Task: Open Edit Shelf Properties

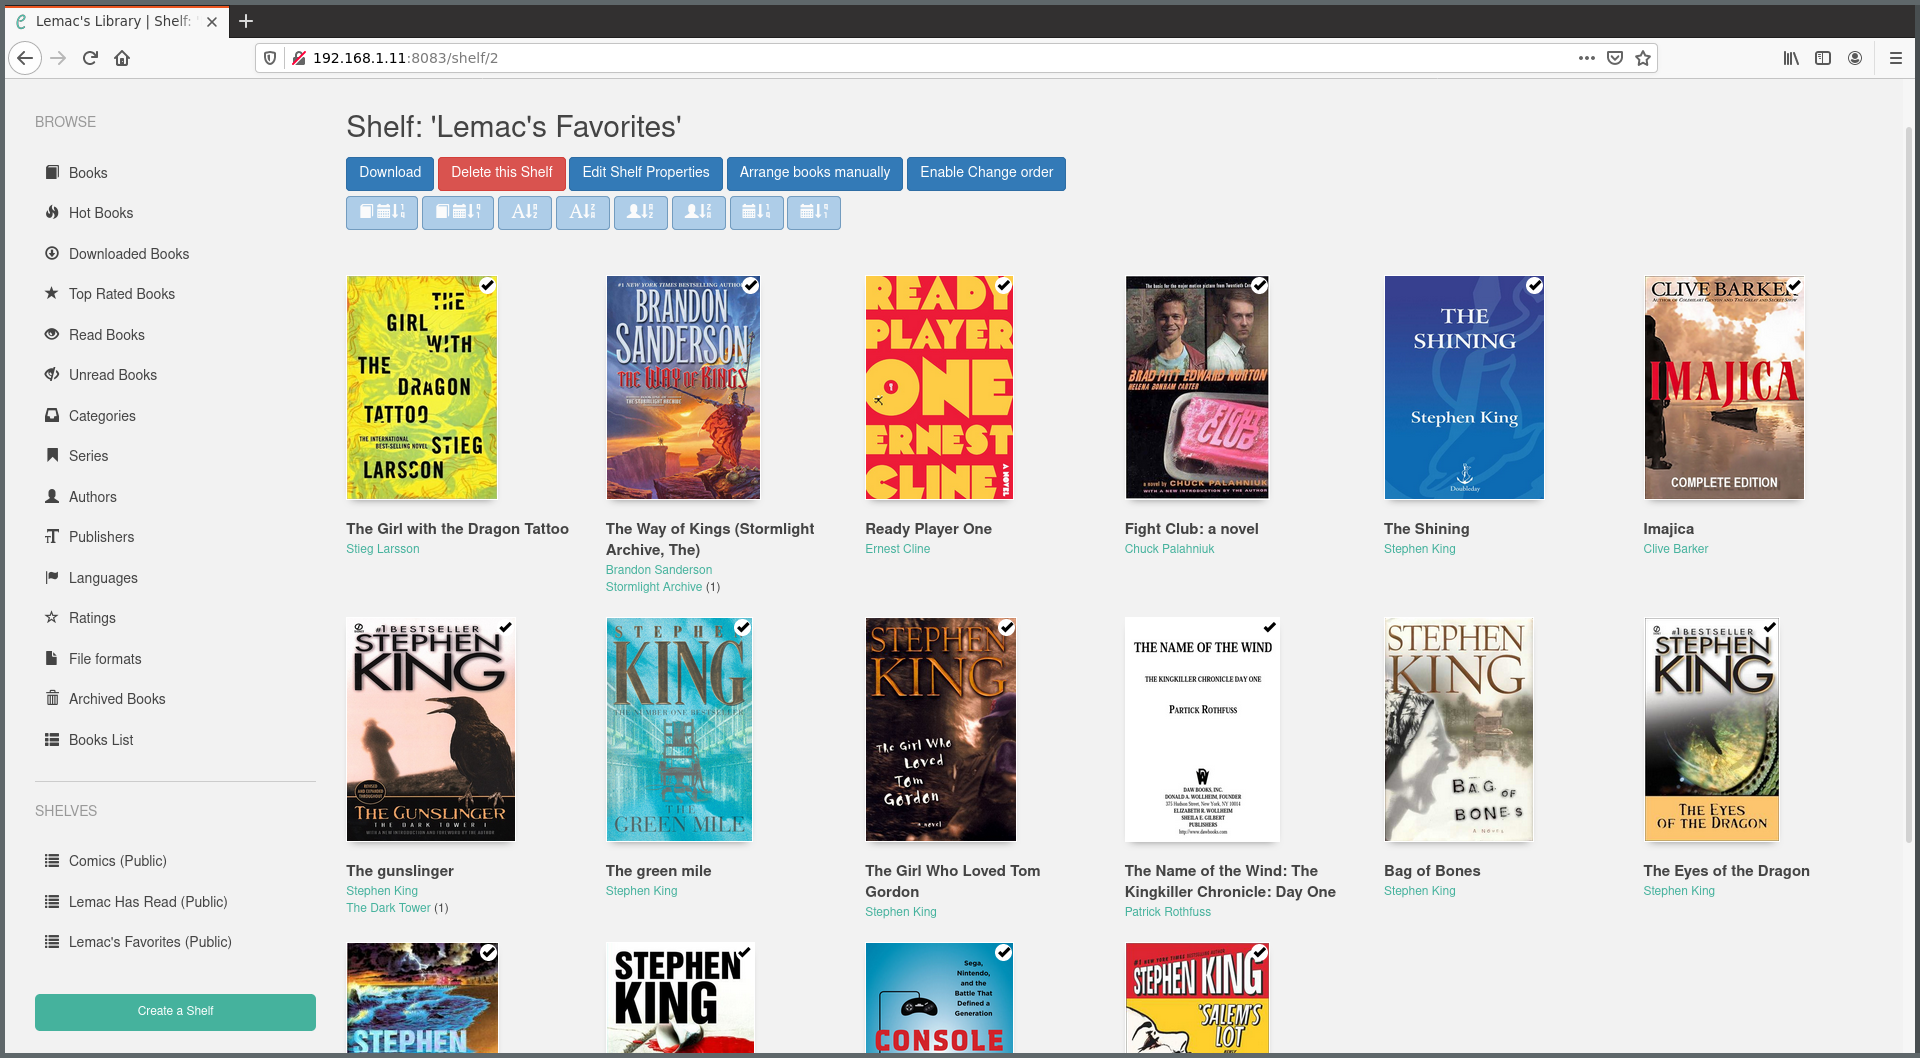Action: click(x=646, y=173)
